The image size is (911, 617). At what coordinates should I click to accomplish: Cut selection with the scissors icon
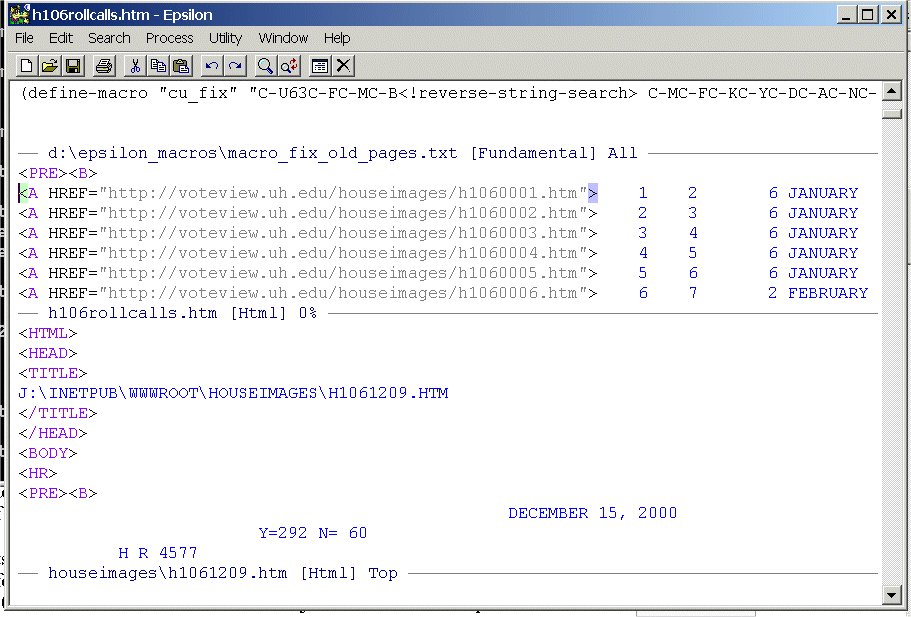135,66
